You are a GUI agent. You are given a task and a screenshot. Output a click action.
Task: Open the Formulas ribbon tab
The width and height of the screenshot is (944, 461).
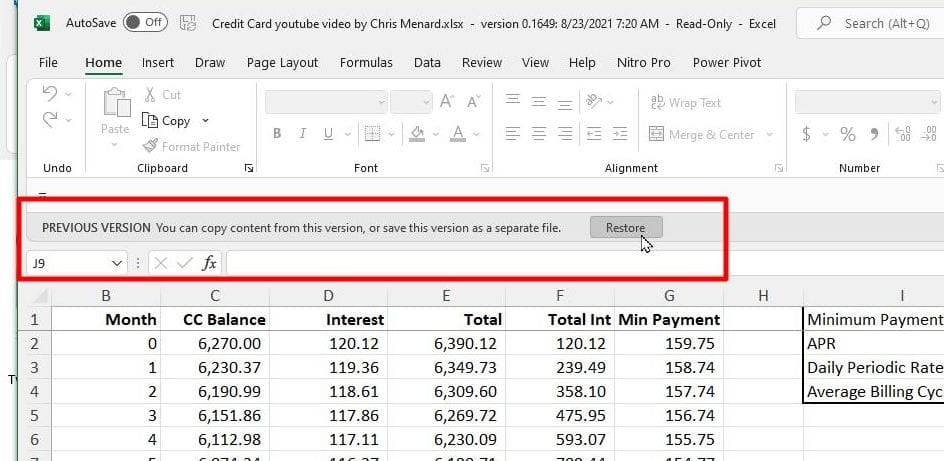click(366, 62)
